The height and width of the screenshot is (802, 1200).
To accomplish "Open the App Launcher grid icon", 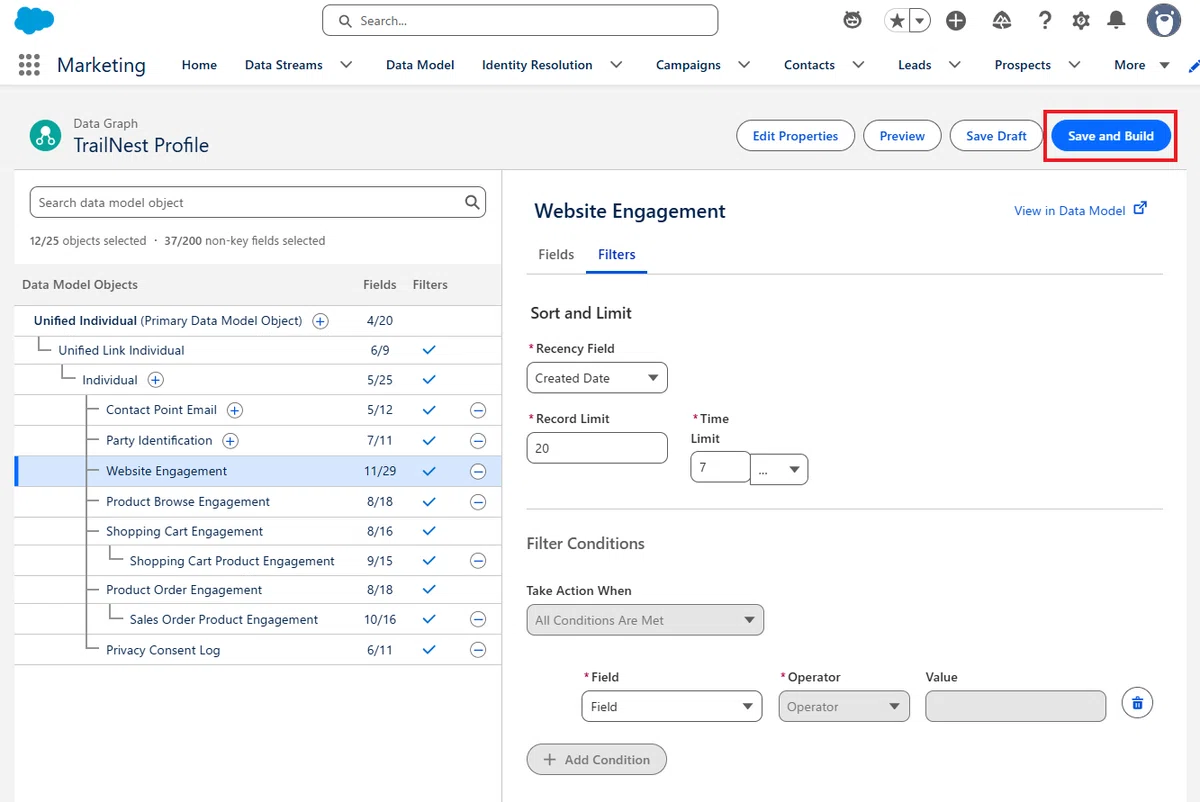I will coord(29,65).
